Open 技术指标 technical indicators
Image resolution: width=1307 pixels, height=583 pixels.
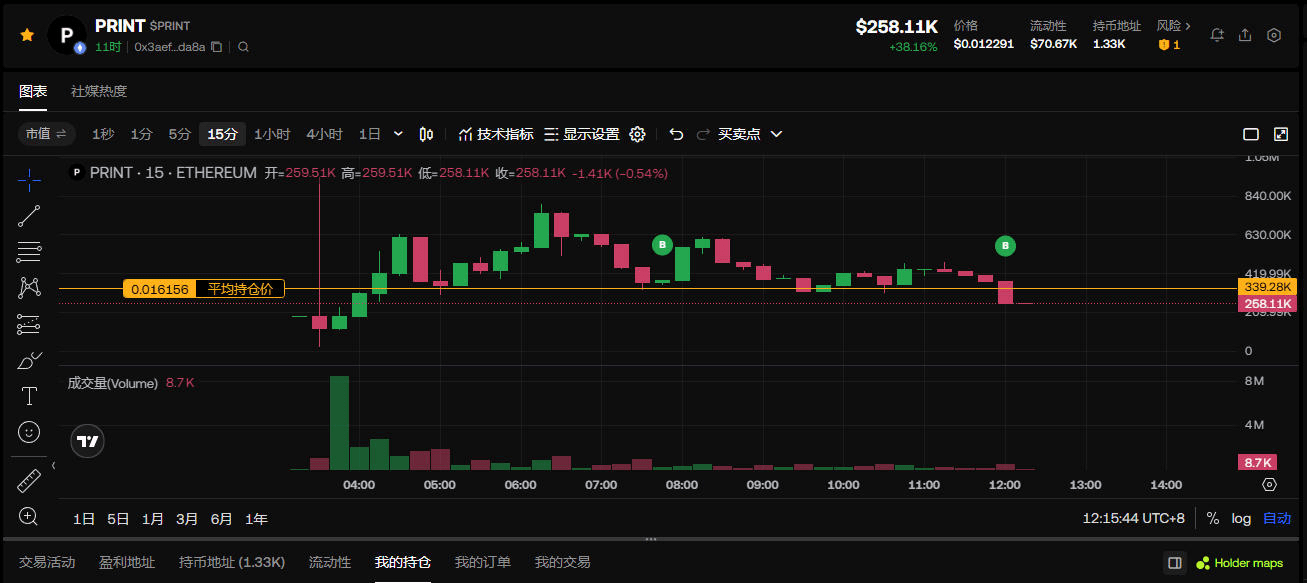tap(496, 134)
